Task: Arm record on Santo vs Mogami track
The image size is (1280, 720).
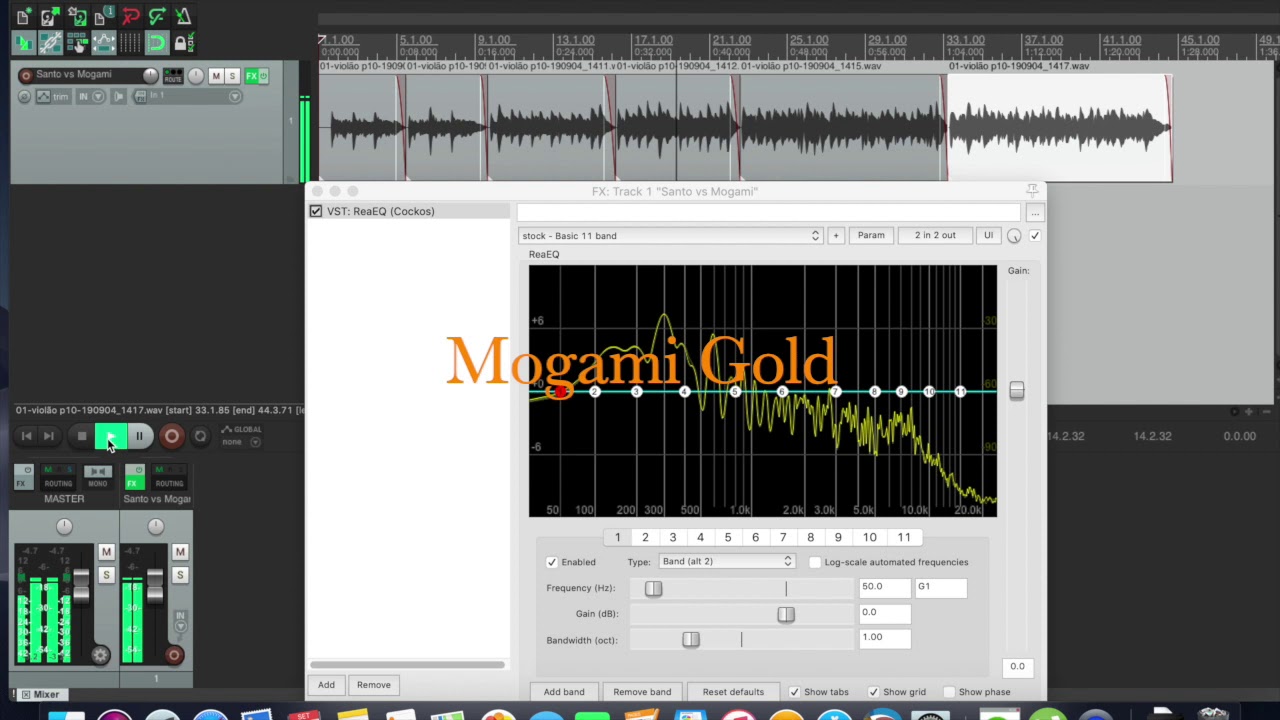Action: pyautogui.click(x=26, y=76)
